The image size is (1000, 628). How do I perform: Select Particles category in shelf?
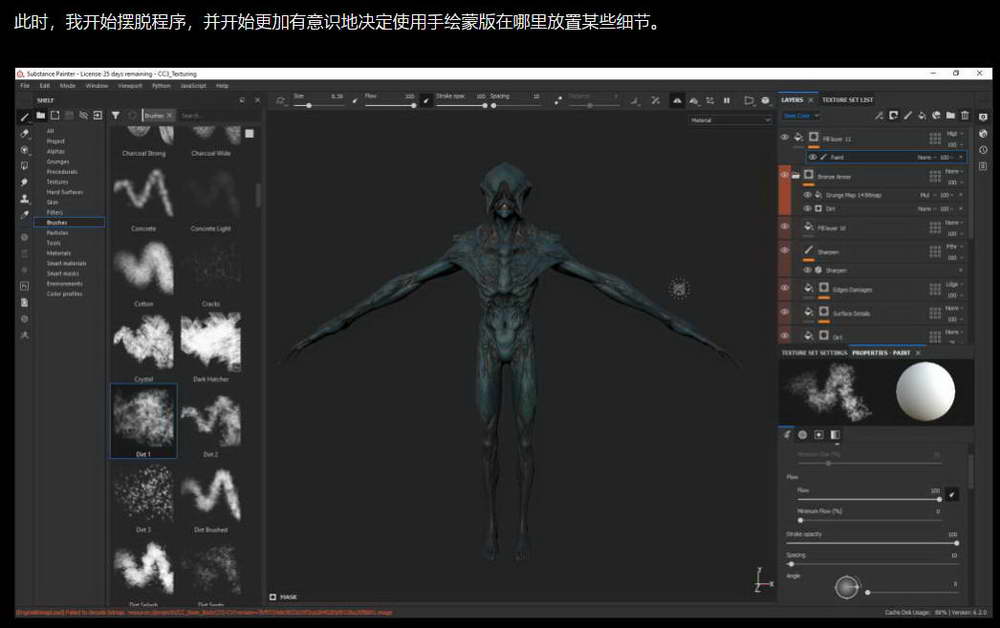57,233
